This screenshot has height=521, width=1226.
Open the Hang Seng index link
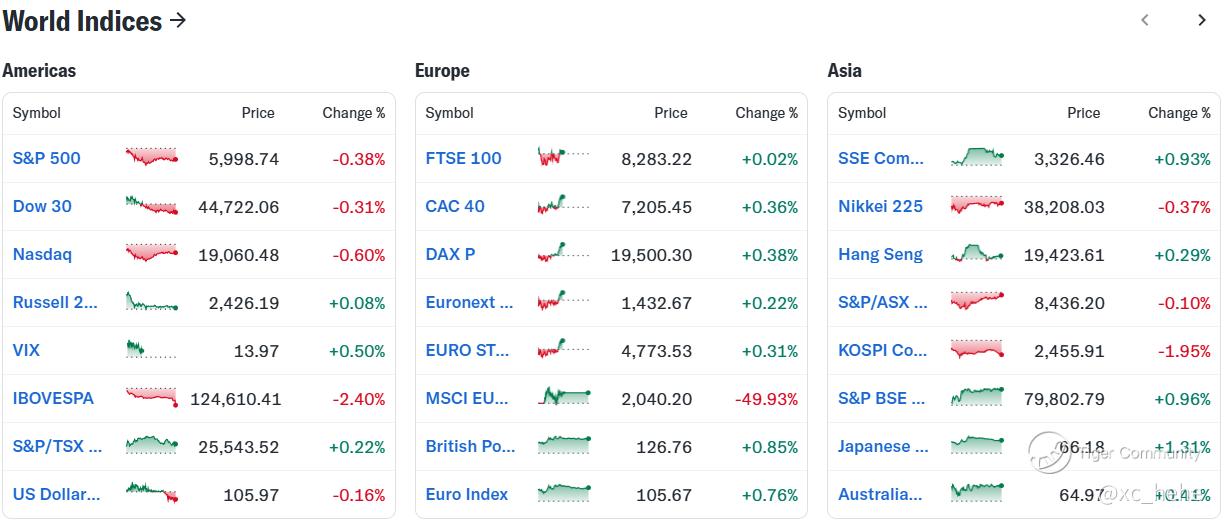(880, 254)
